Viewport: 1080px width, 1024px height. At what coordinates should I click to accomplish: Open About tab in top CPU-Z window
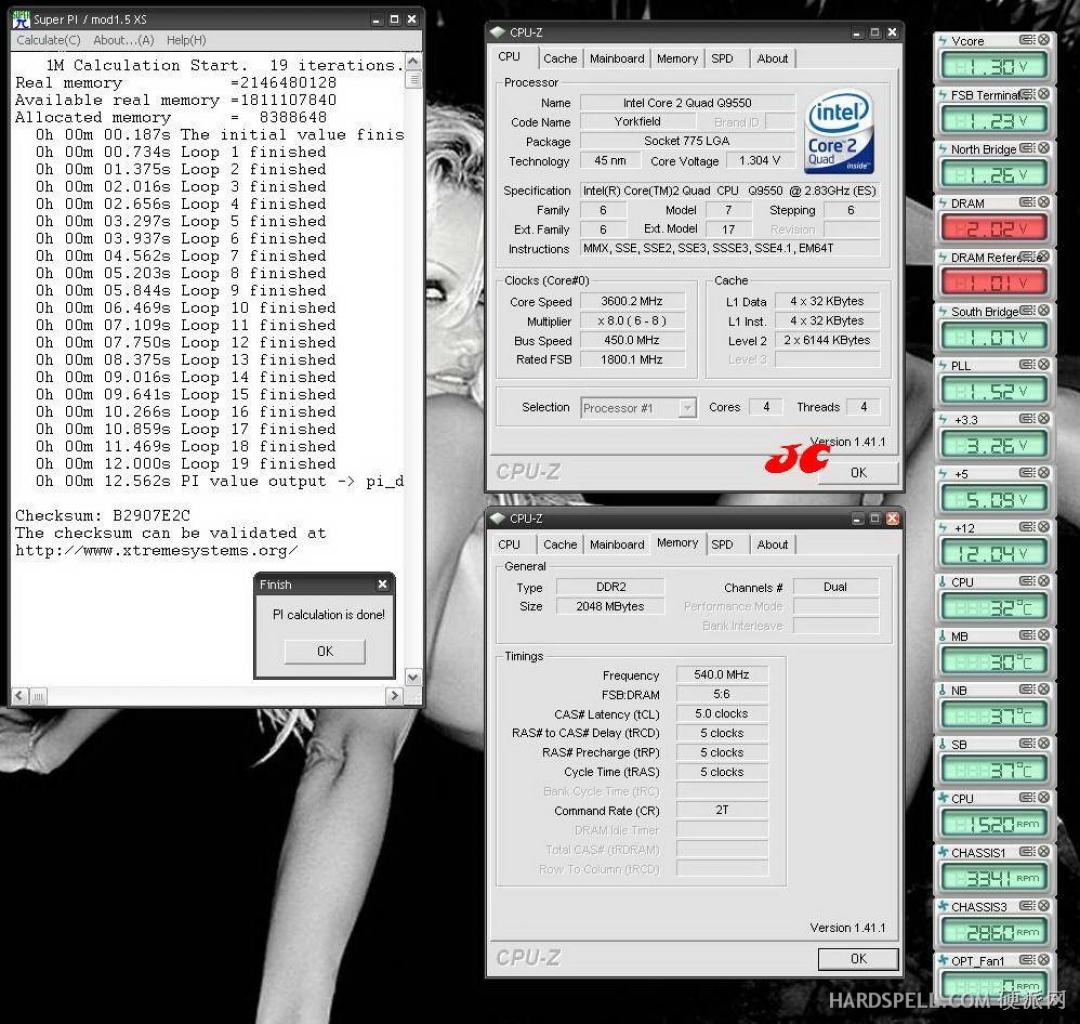[x=772, y=59]
